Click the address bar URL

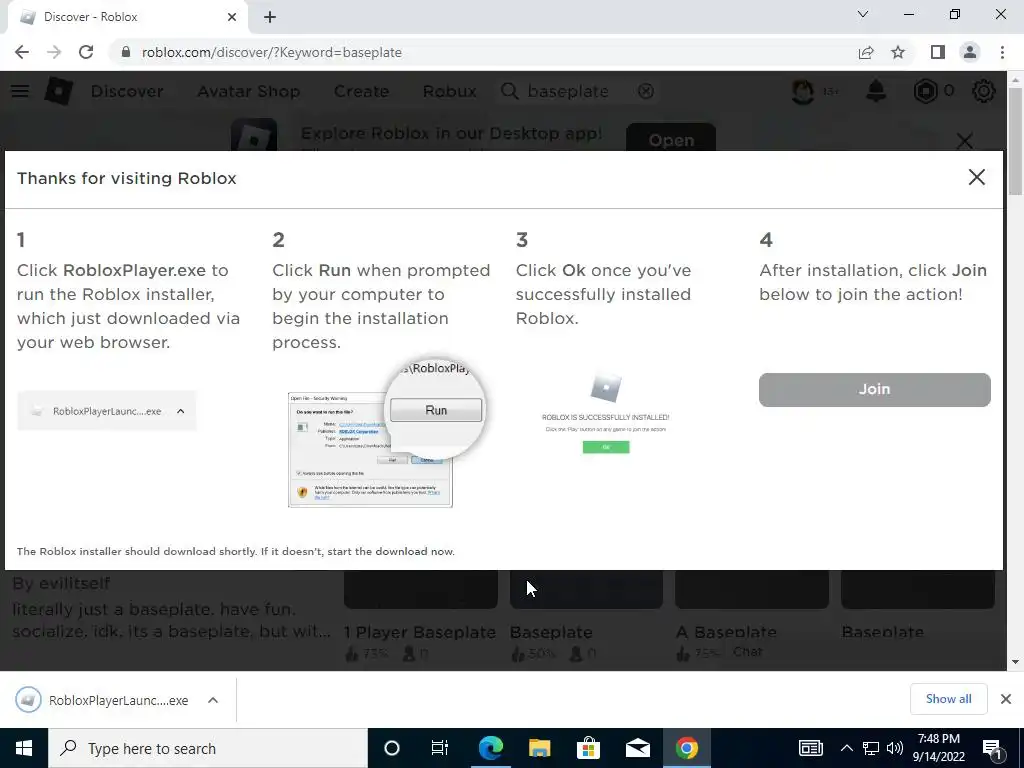tap(272, 52)
